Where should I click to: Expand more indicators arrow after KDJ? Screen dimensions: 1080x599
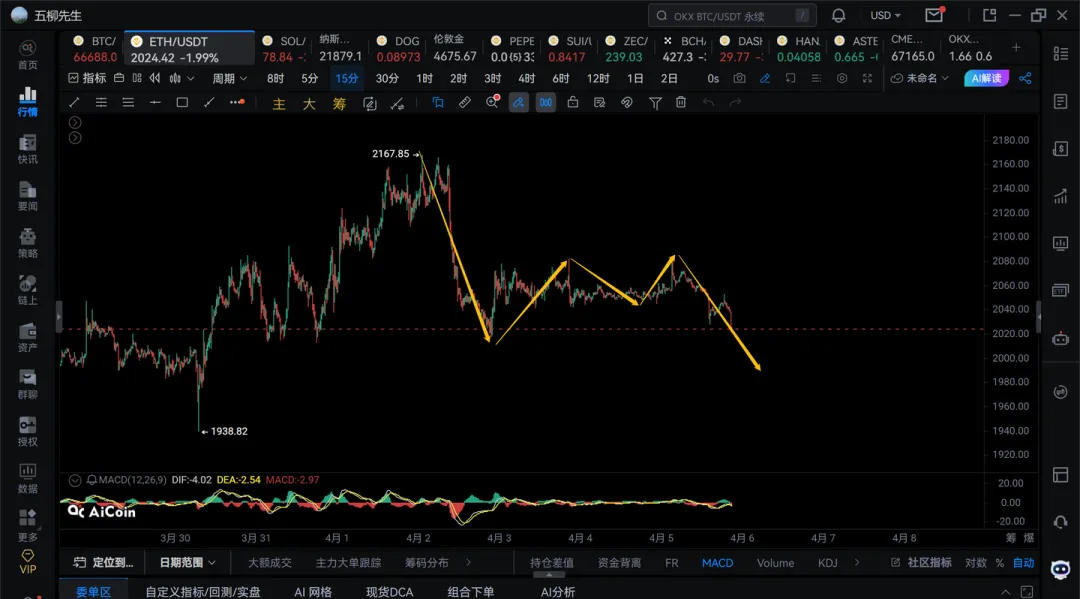pos(857,563)
